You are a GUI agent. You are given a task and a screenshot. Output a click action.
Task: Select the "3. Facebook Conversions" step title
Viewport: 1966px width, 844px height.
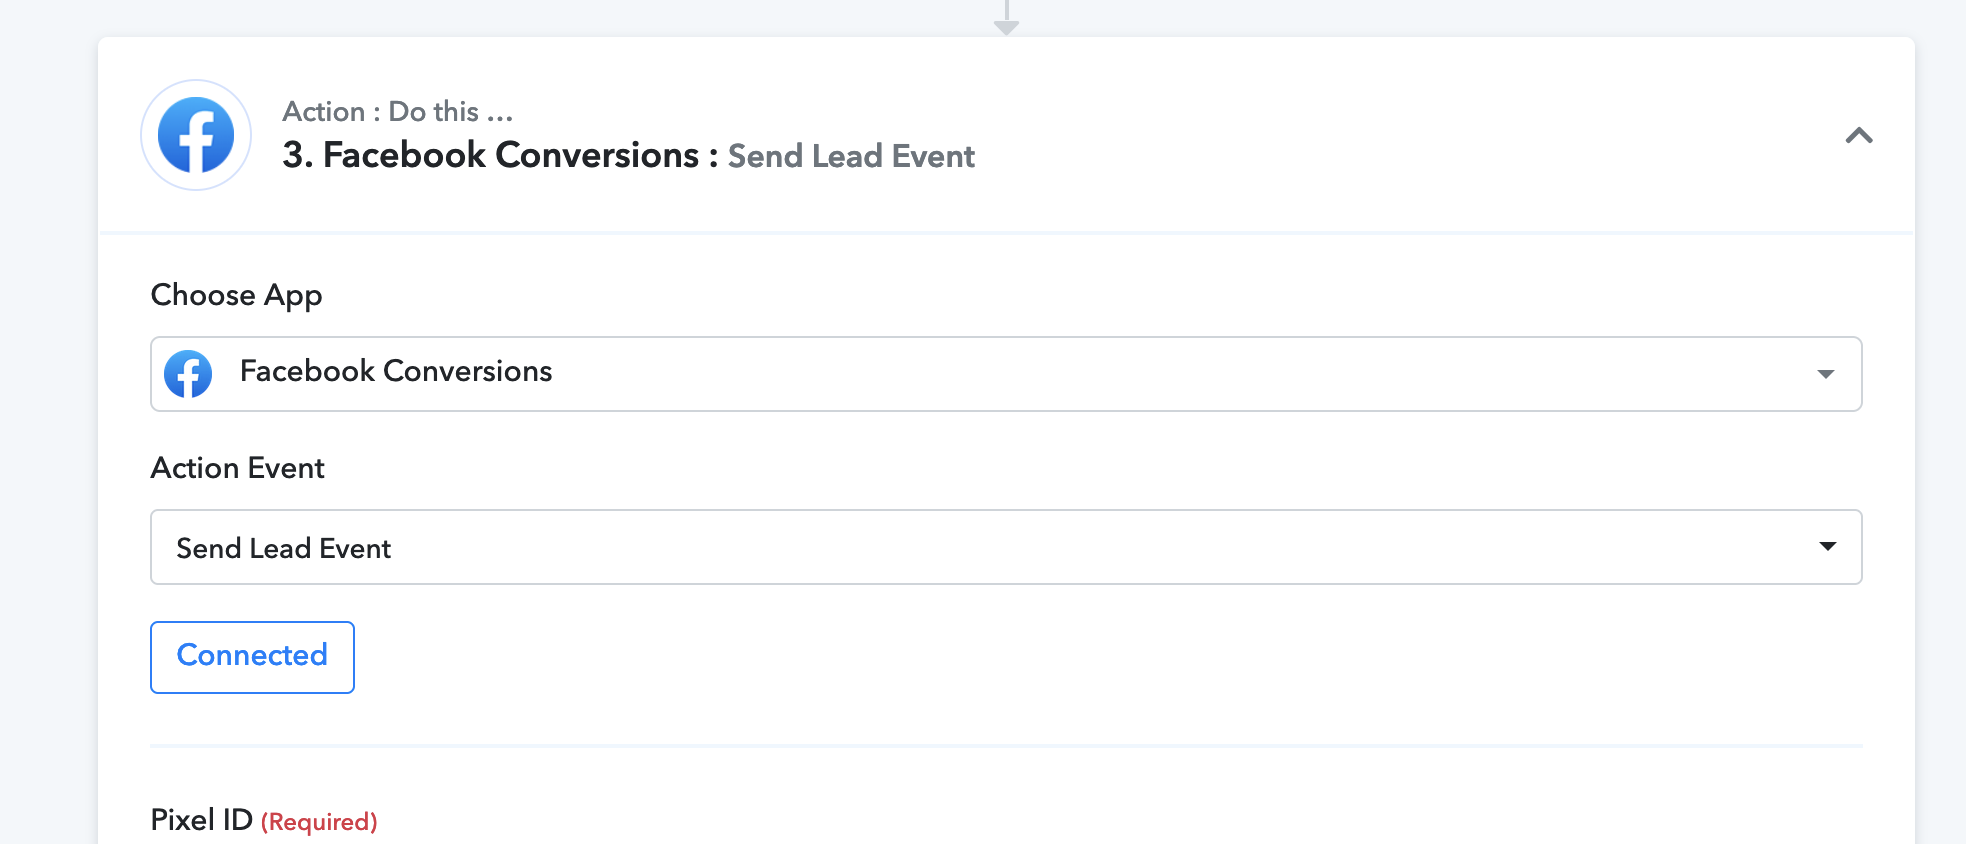[x=490, y=155]
